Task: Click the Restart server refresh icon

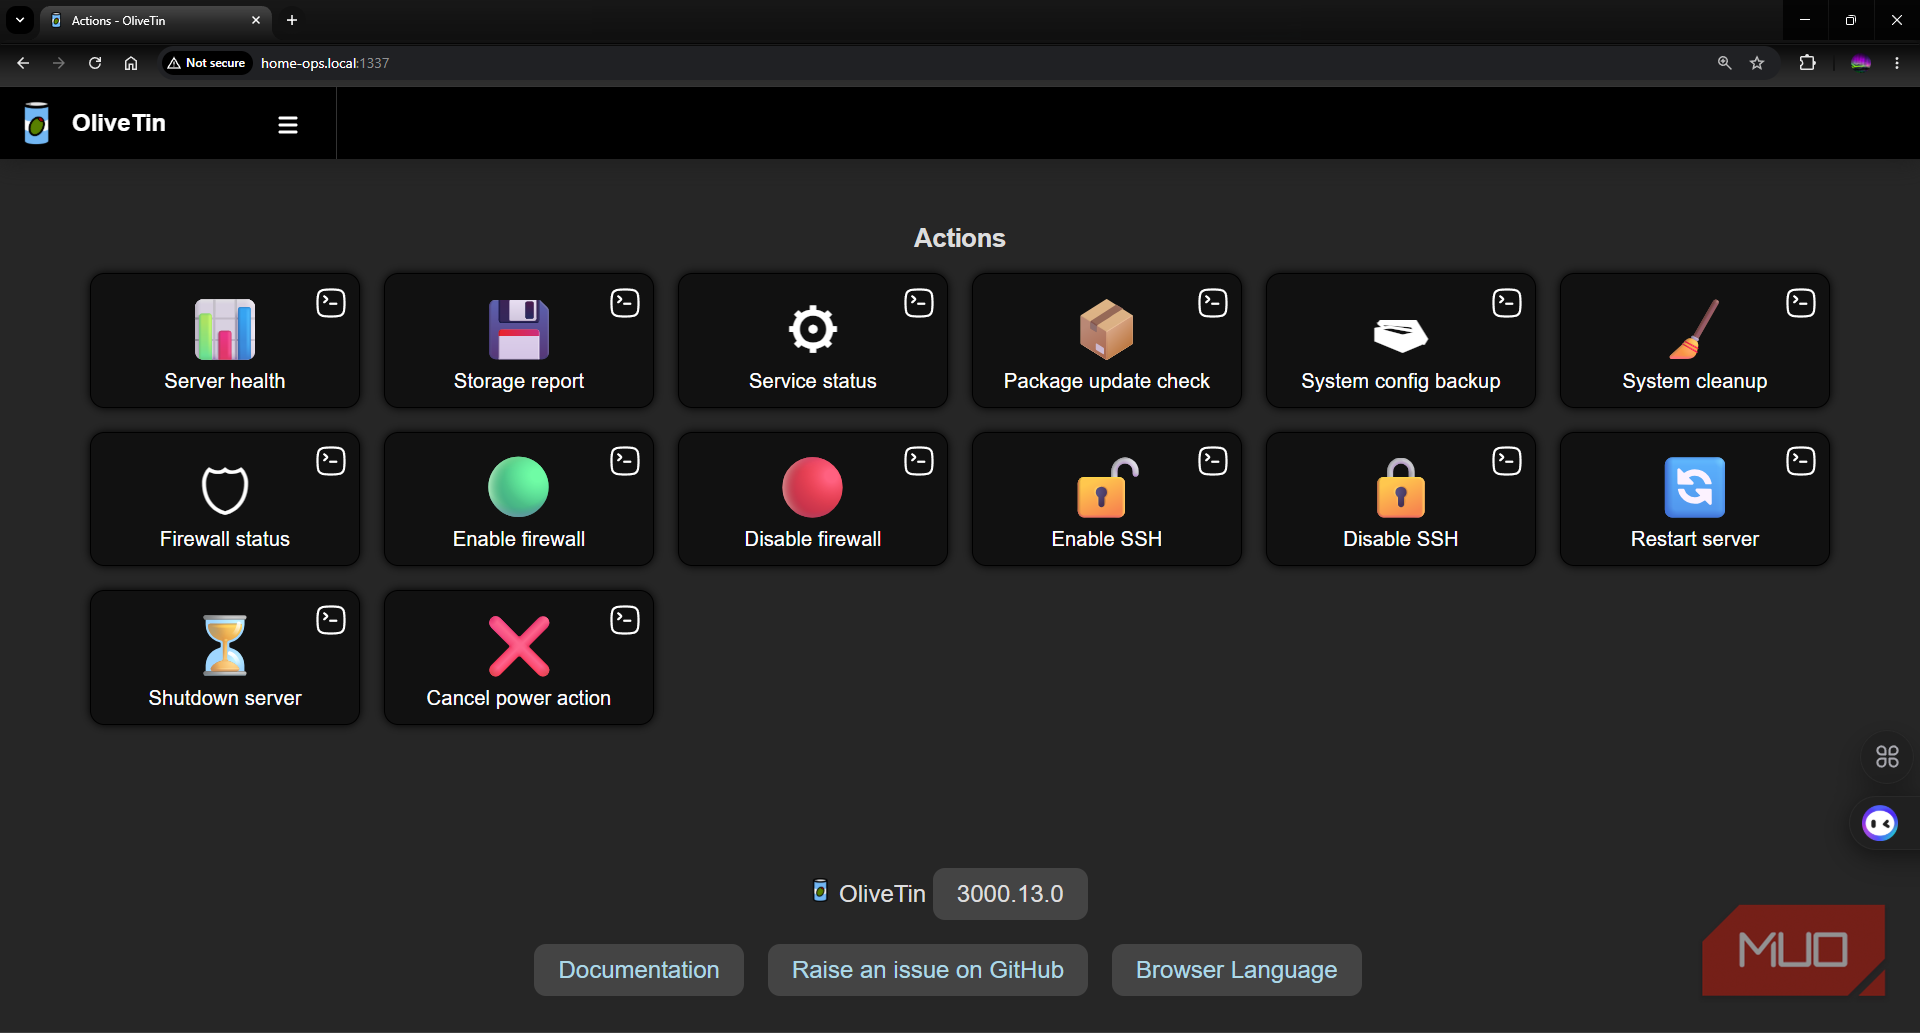Action: 1695,487
